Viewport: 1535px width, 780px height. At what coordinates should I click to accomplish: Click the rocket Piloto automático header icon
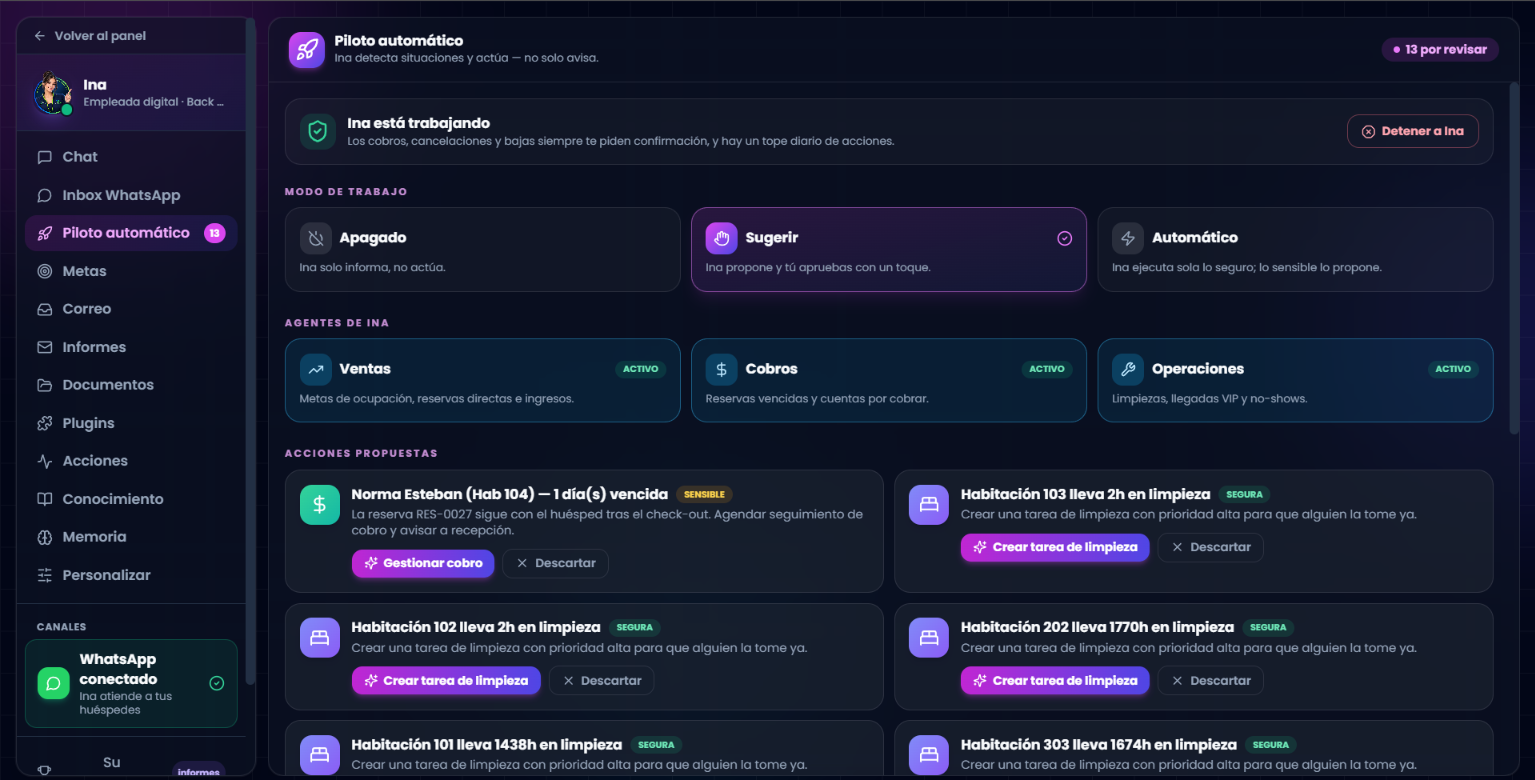[307, 50]
